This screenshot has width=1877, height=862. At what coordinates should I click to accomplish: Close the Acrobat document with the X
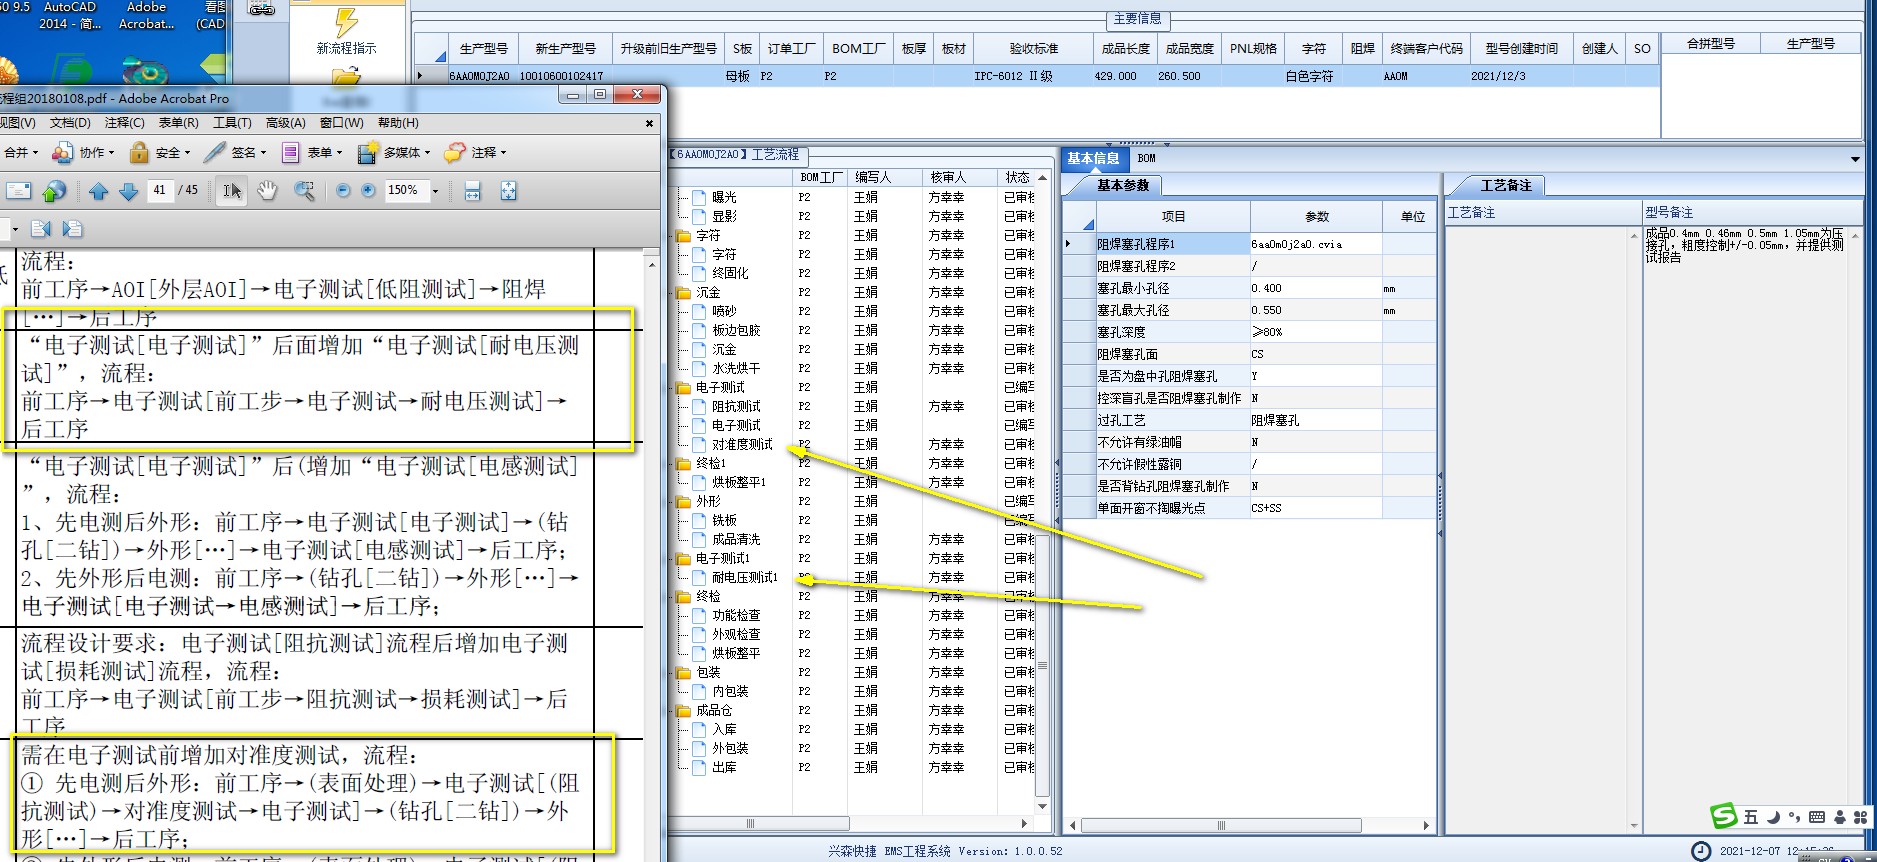pos(649,123)
